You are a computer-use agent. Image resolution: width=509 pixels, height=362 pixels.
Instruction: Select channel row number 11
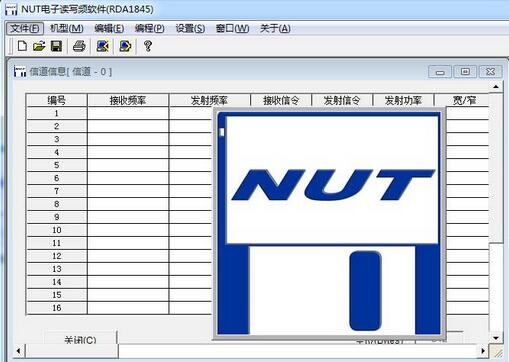pos(56,243)
